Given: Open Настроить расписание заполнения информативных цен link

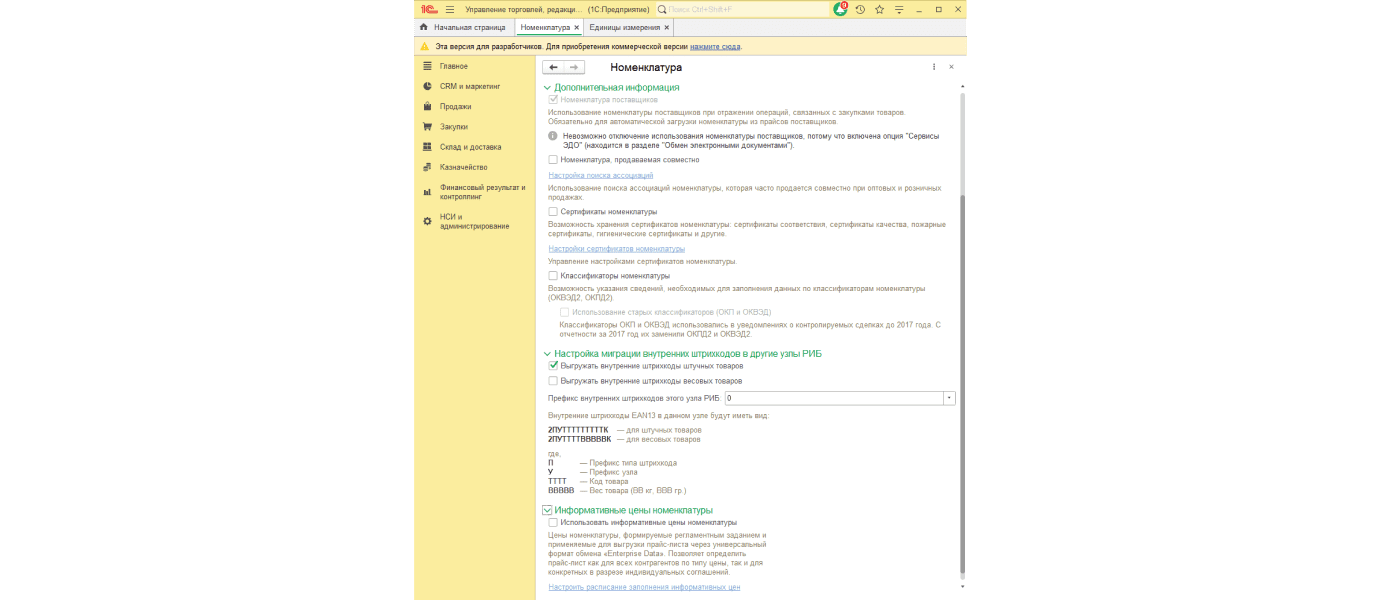Looking at the screenshot, I should pyautogui.click(x=644, y=587).
